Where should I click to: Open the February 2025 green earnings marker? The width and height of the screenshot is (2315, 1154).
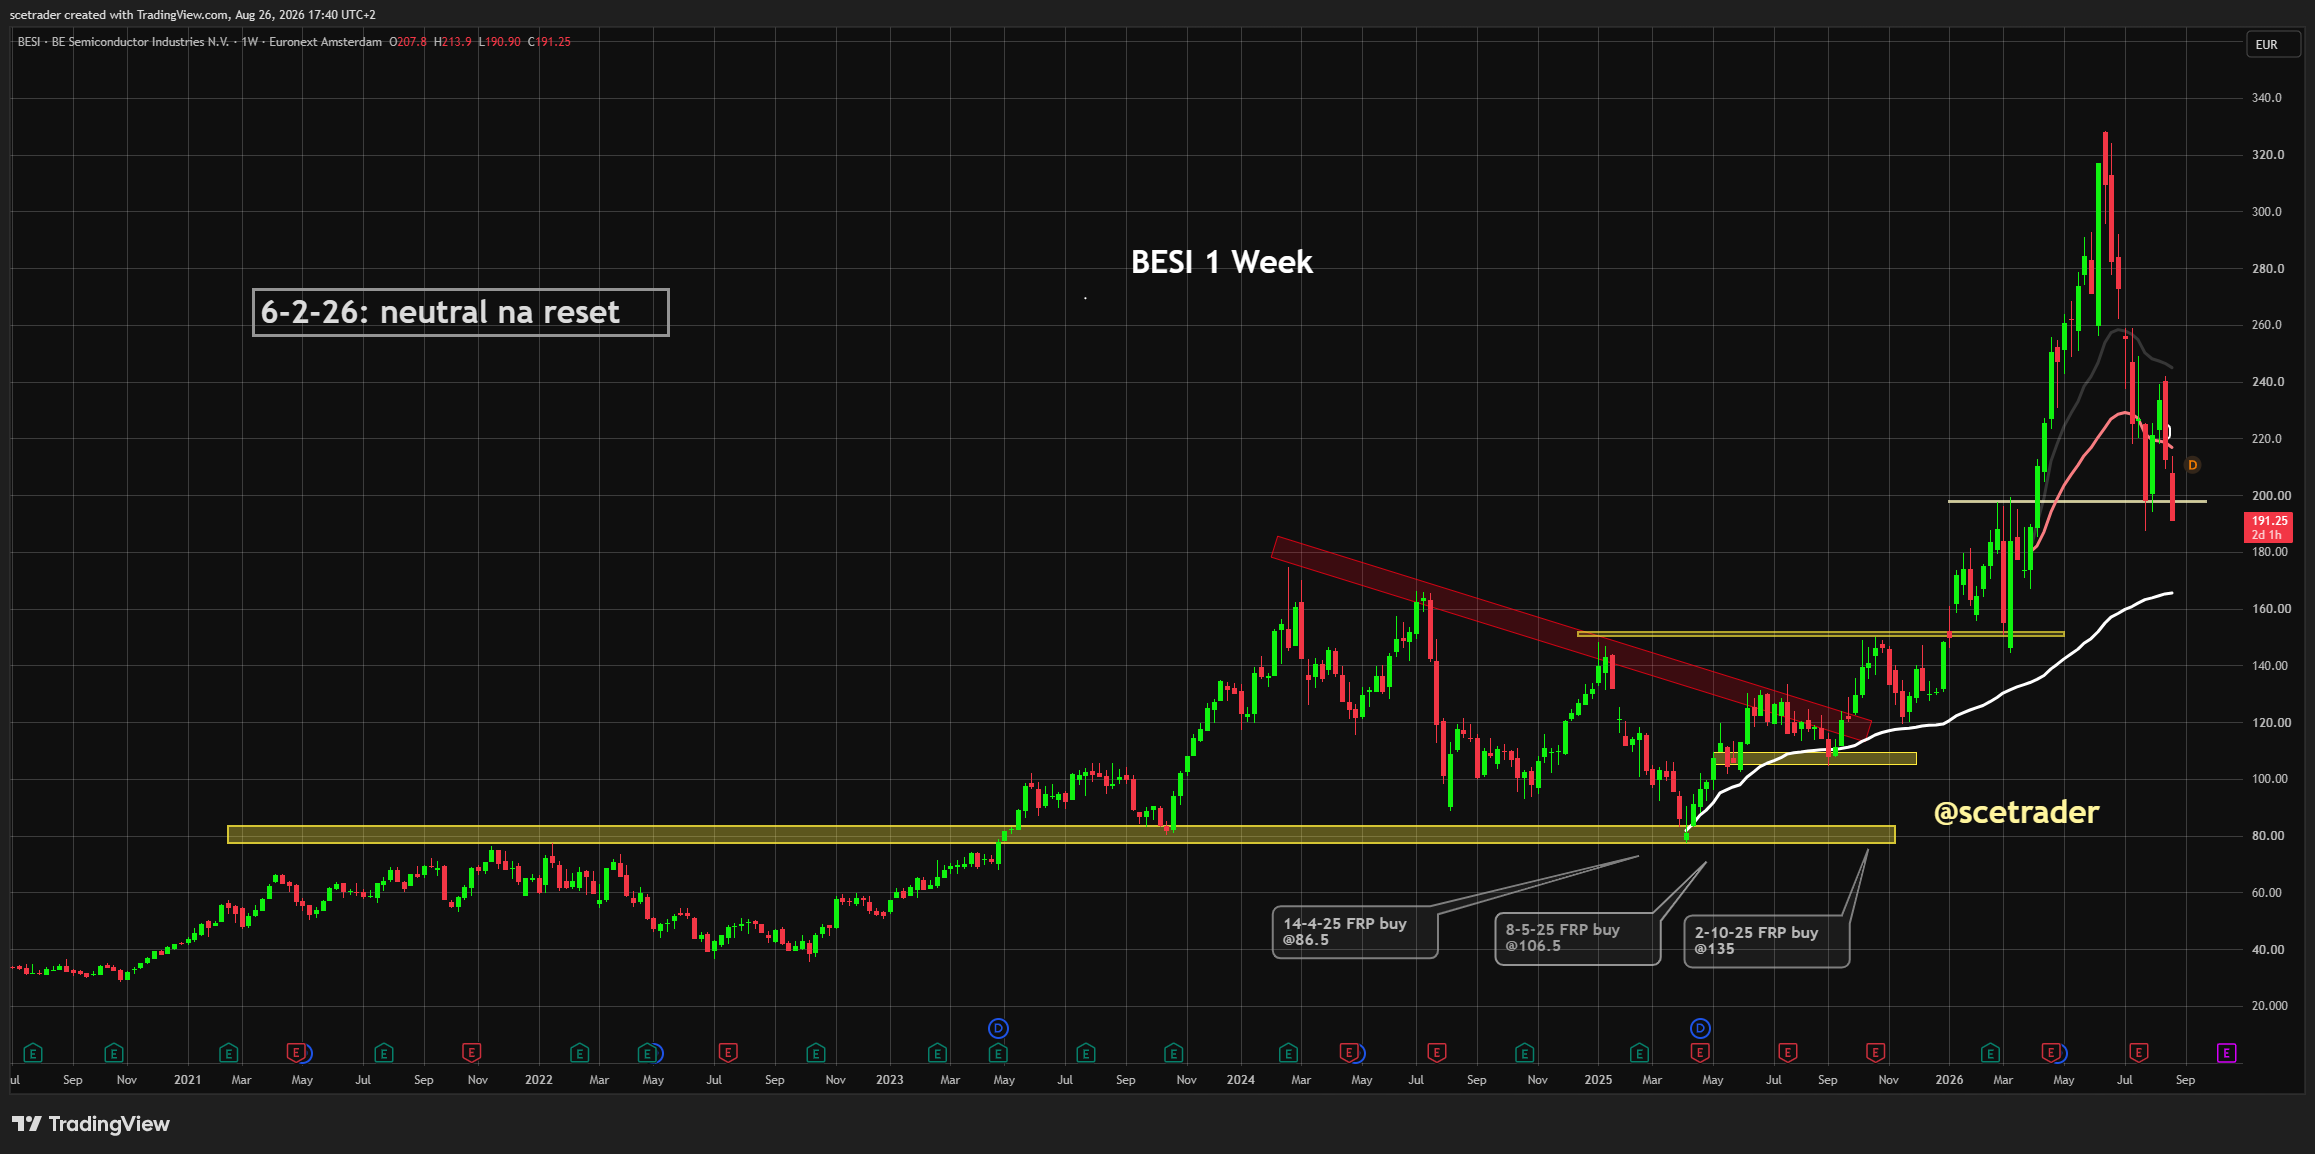pyautogui.click(x=1639, y=1053)
